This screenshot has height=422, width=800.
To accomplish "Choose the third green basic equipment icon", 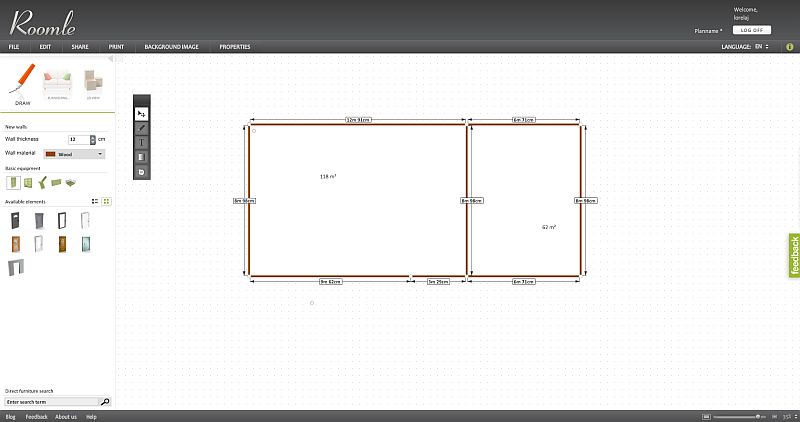I will coord(42,183).
